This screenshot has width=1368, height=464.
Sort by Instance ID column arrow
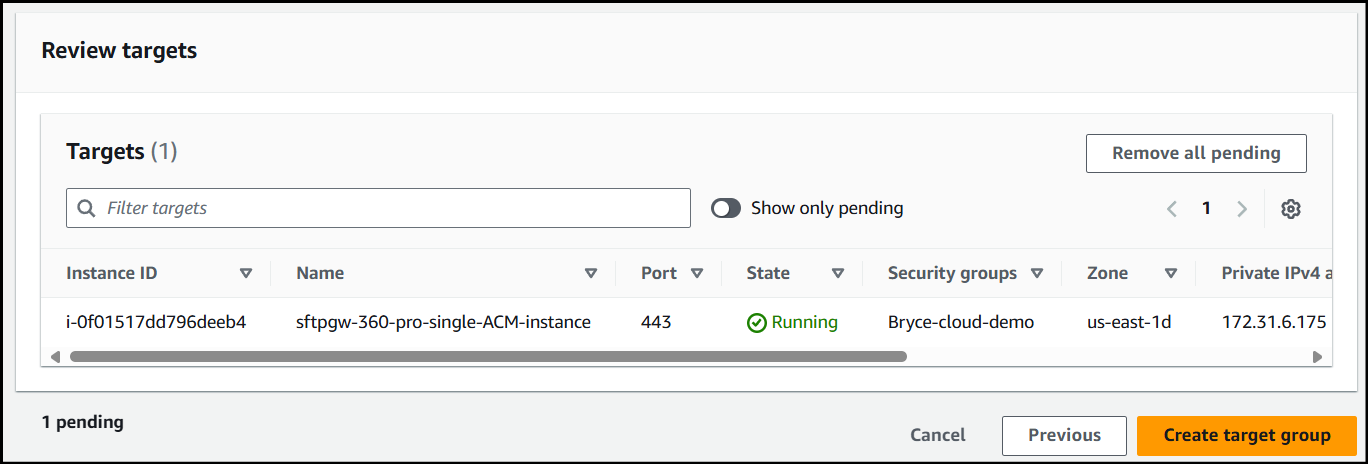246,273
